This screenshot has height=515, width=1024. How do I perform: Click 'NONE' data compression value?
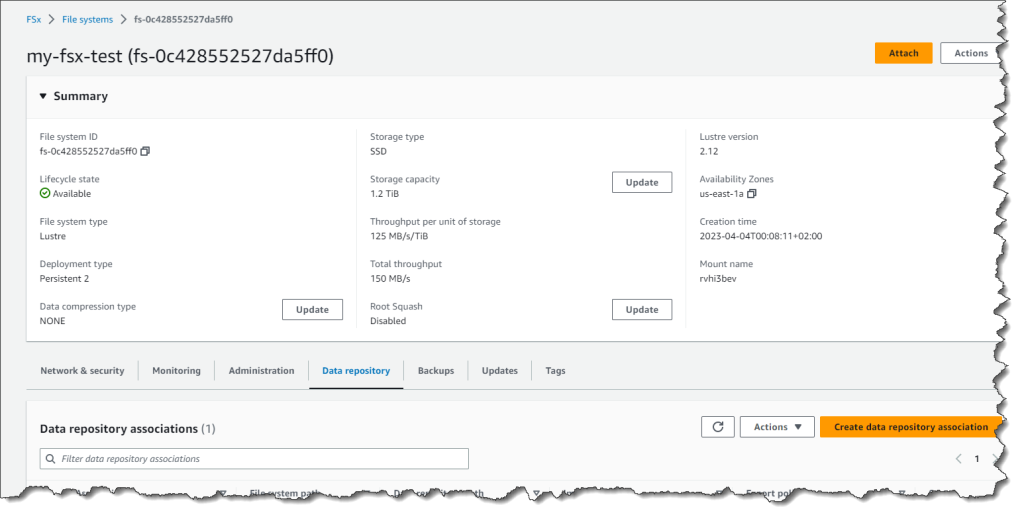[x=52, y=321]
